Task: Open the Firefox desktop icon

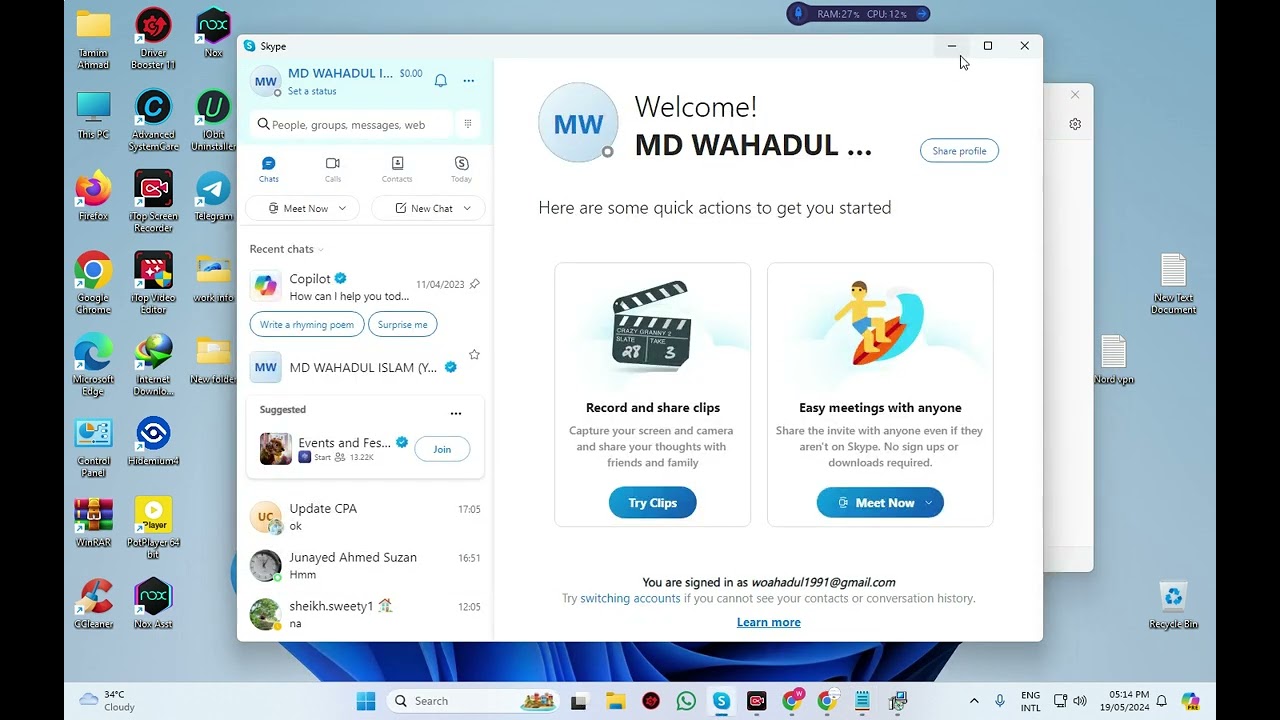Action: pos(93,195)
